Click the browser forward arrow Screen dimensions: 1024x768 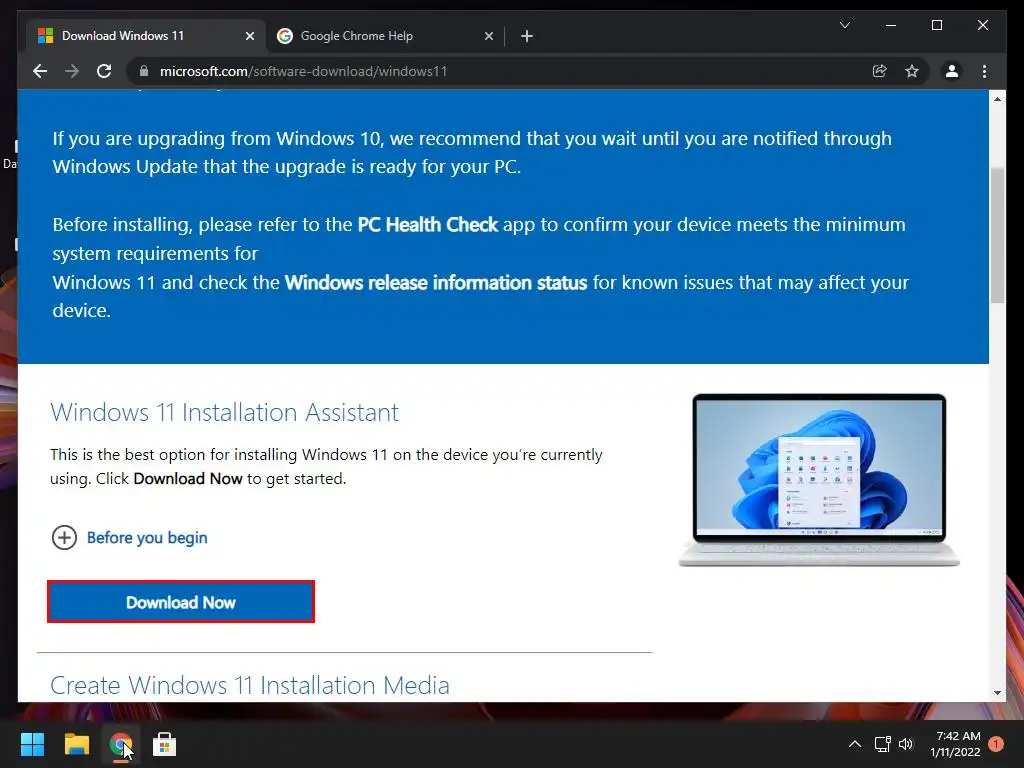click(x=72, y=71)
